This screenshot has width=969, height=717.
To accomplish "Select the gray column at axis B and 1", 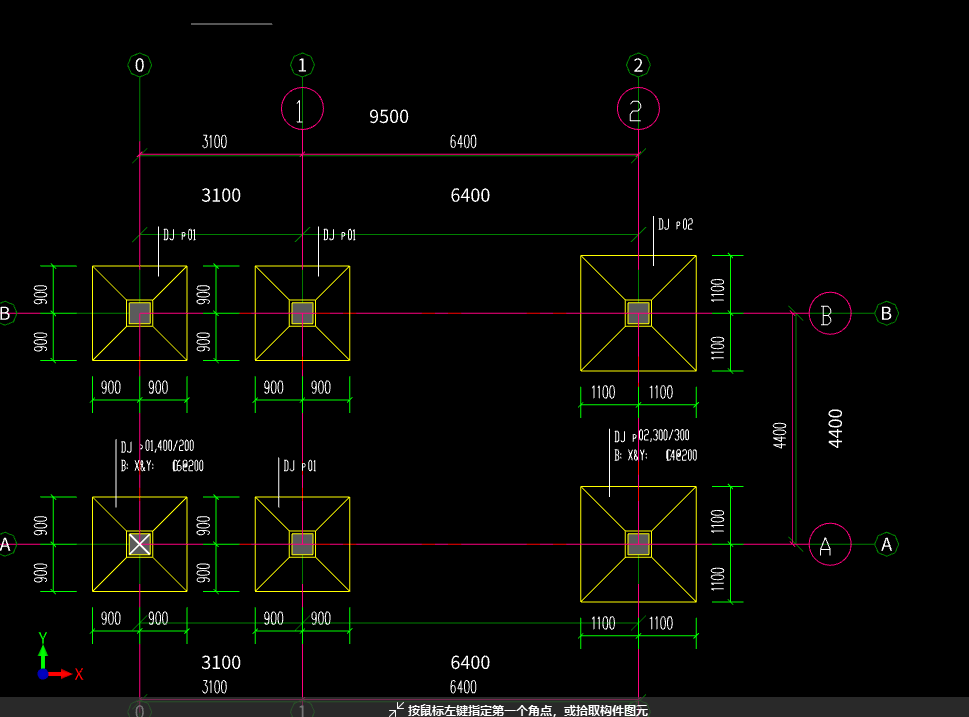I will pyautogui.click(x=302, y=313).
